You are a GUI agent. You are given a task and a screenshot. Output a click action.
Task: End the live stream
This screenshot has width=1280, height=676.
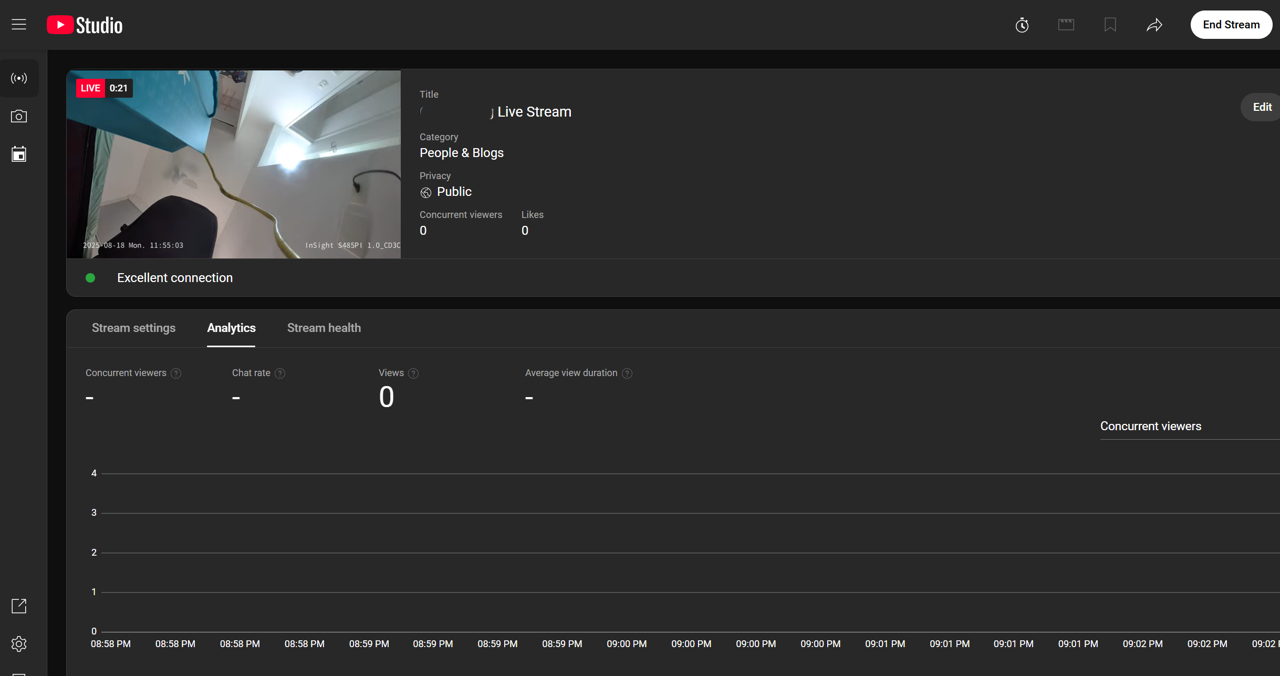(x=1231, y=25)
